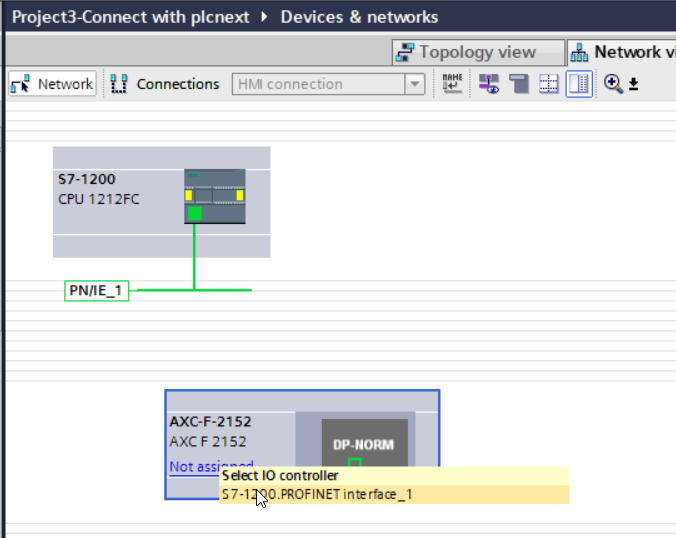Activate the Network networking mode button
The image size is (676, 538).
[52, 84]
